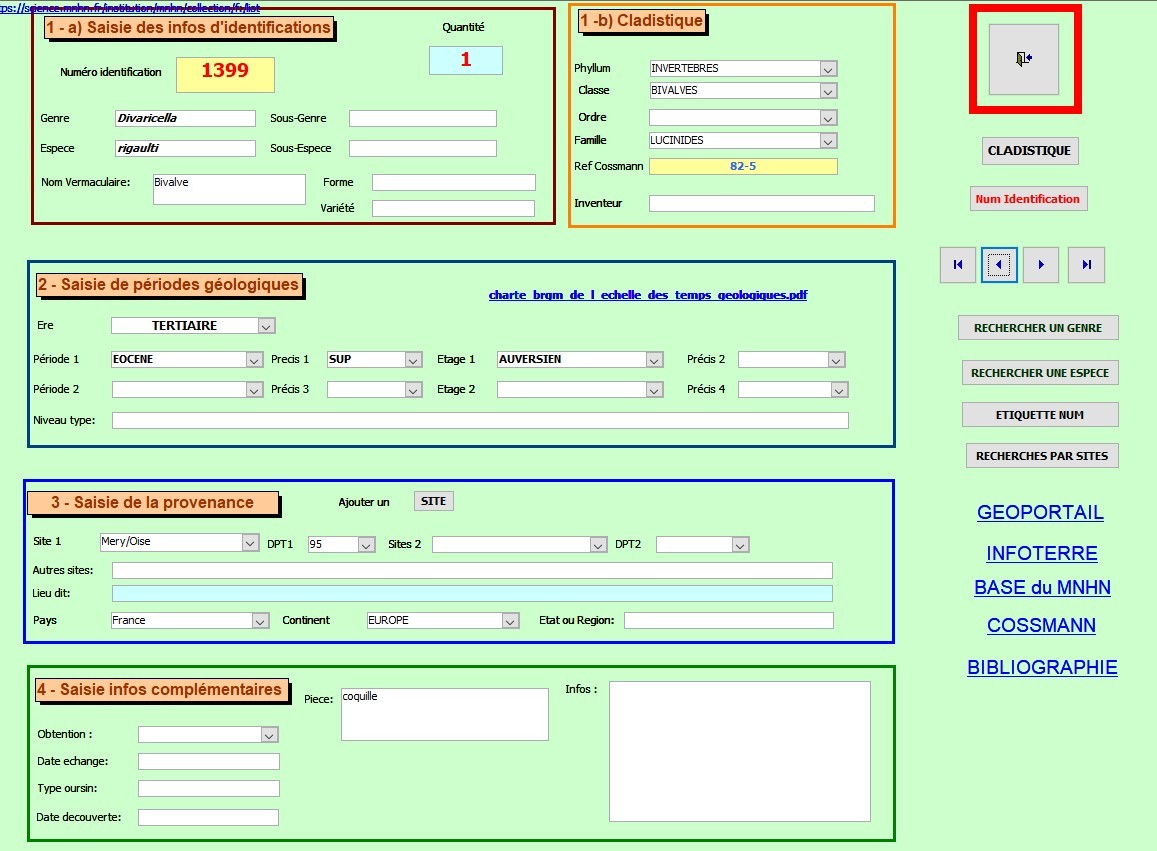Viewport: 1157px width, 851px height.
Task: Click into the Lieu dit field
Action: pos(471,594)
